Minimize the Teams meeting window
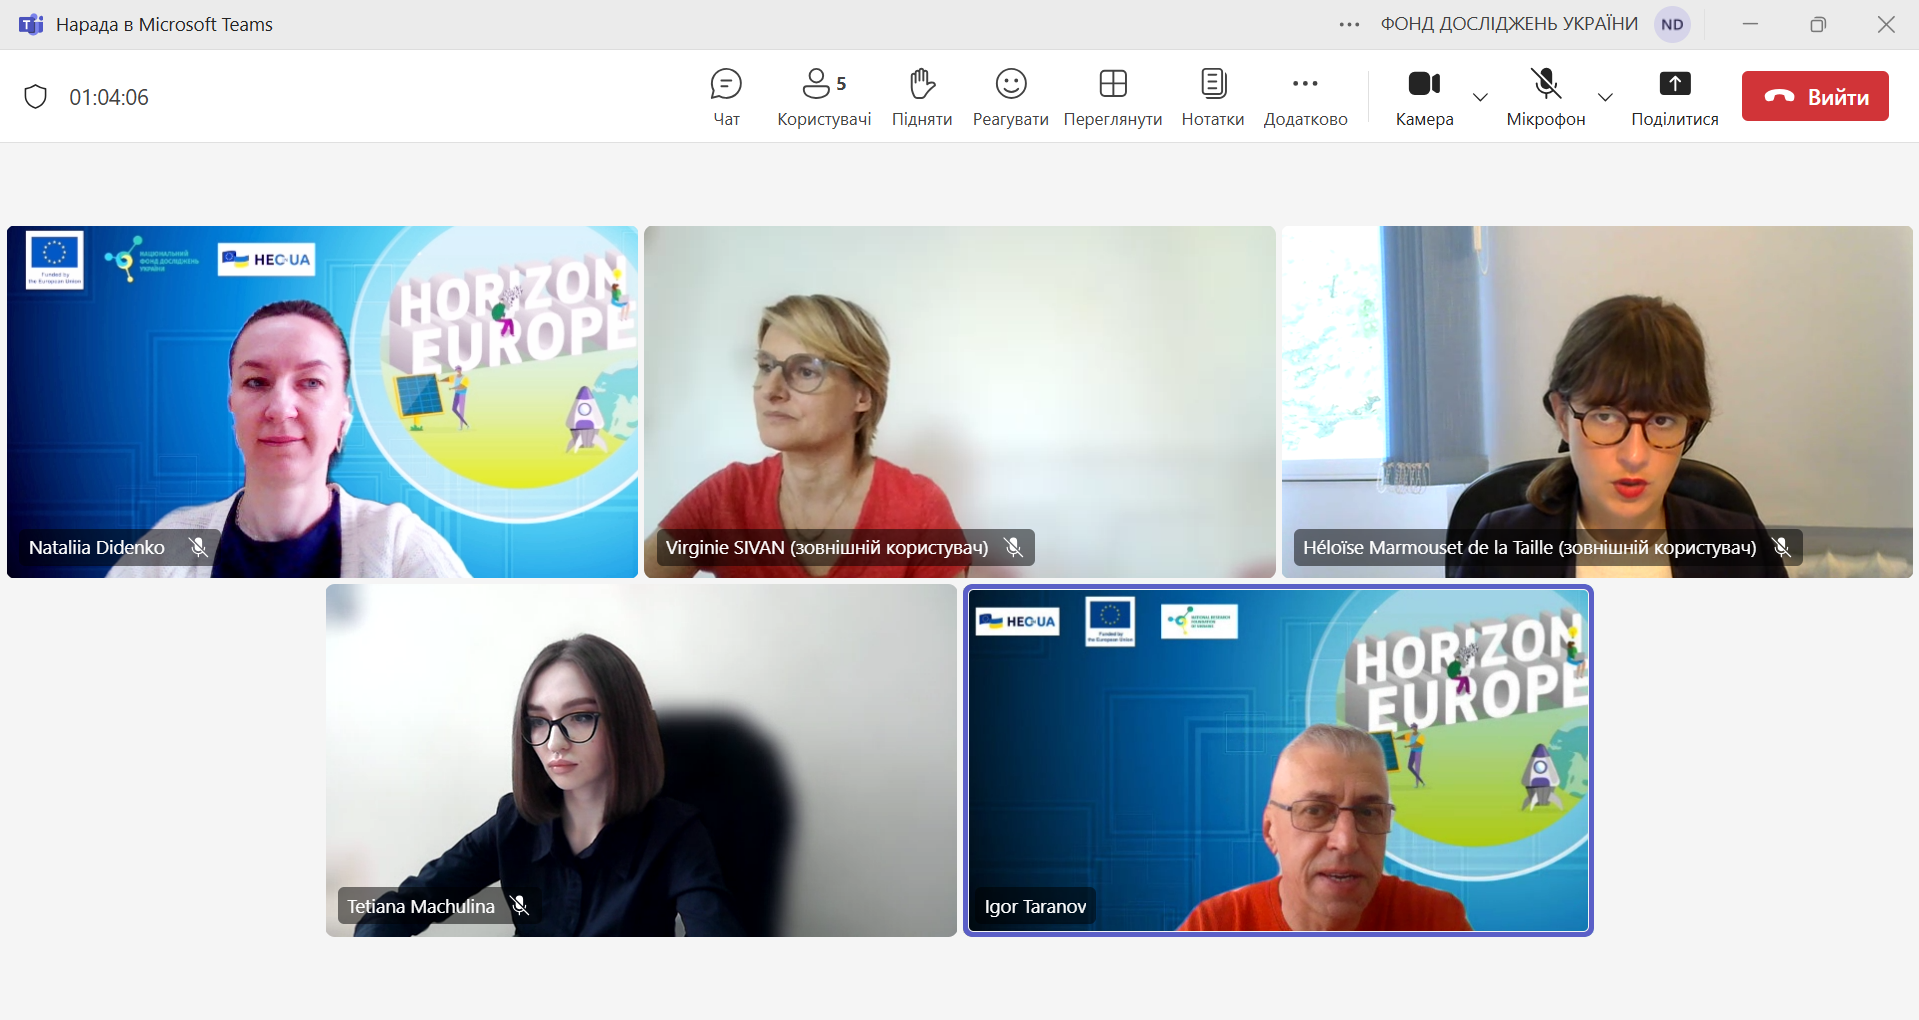This screenshot has width=1919, height=1020. point(1750,24)
